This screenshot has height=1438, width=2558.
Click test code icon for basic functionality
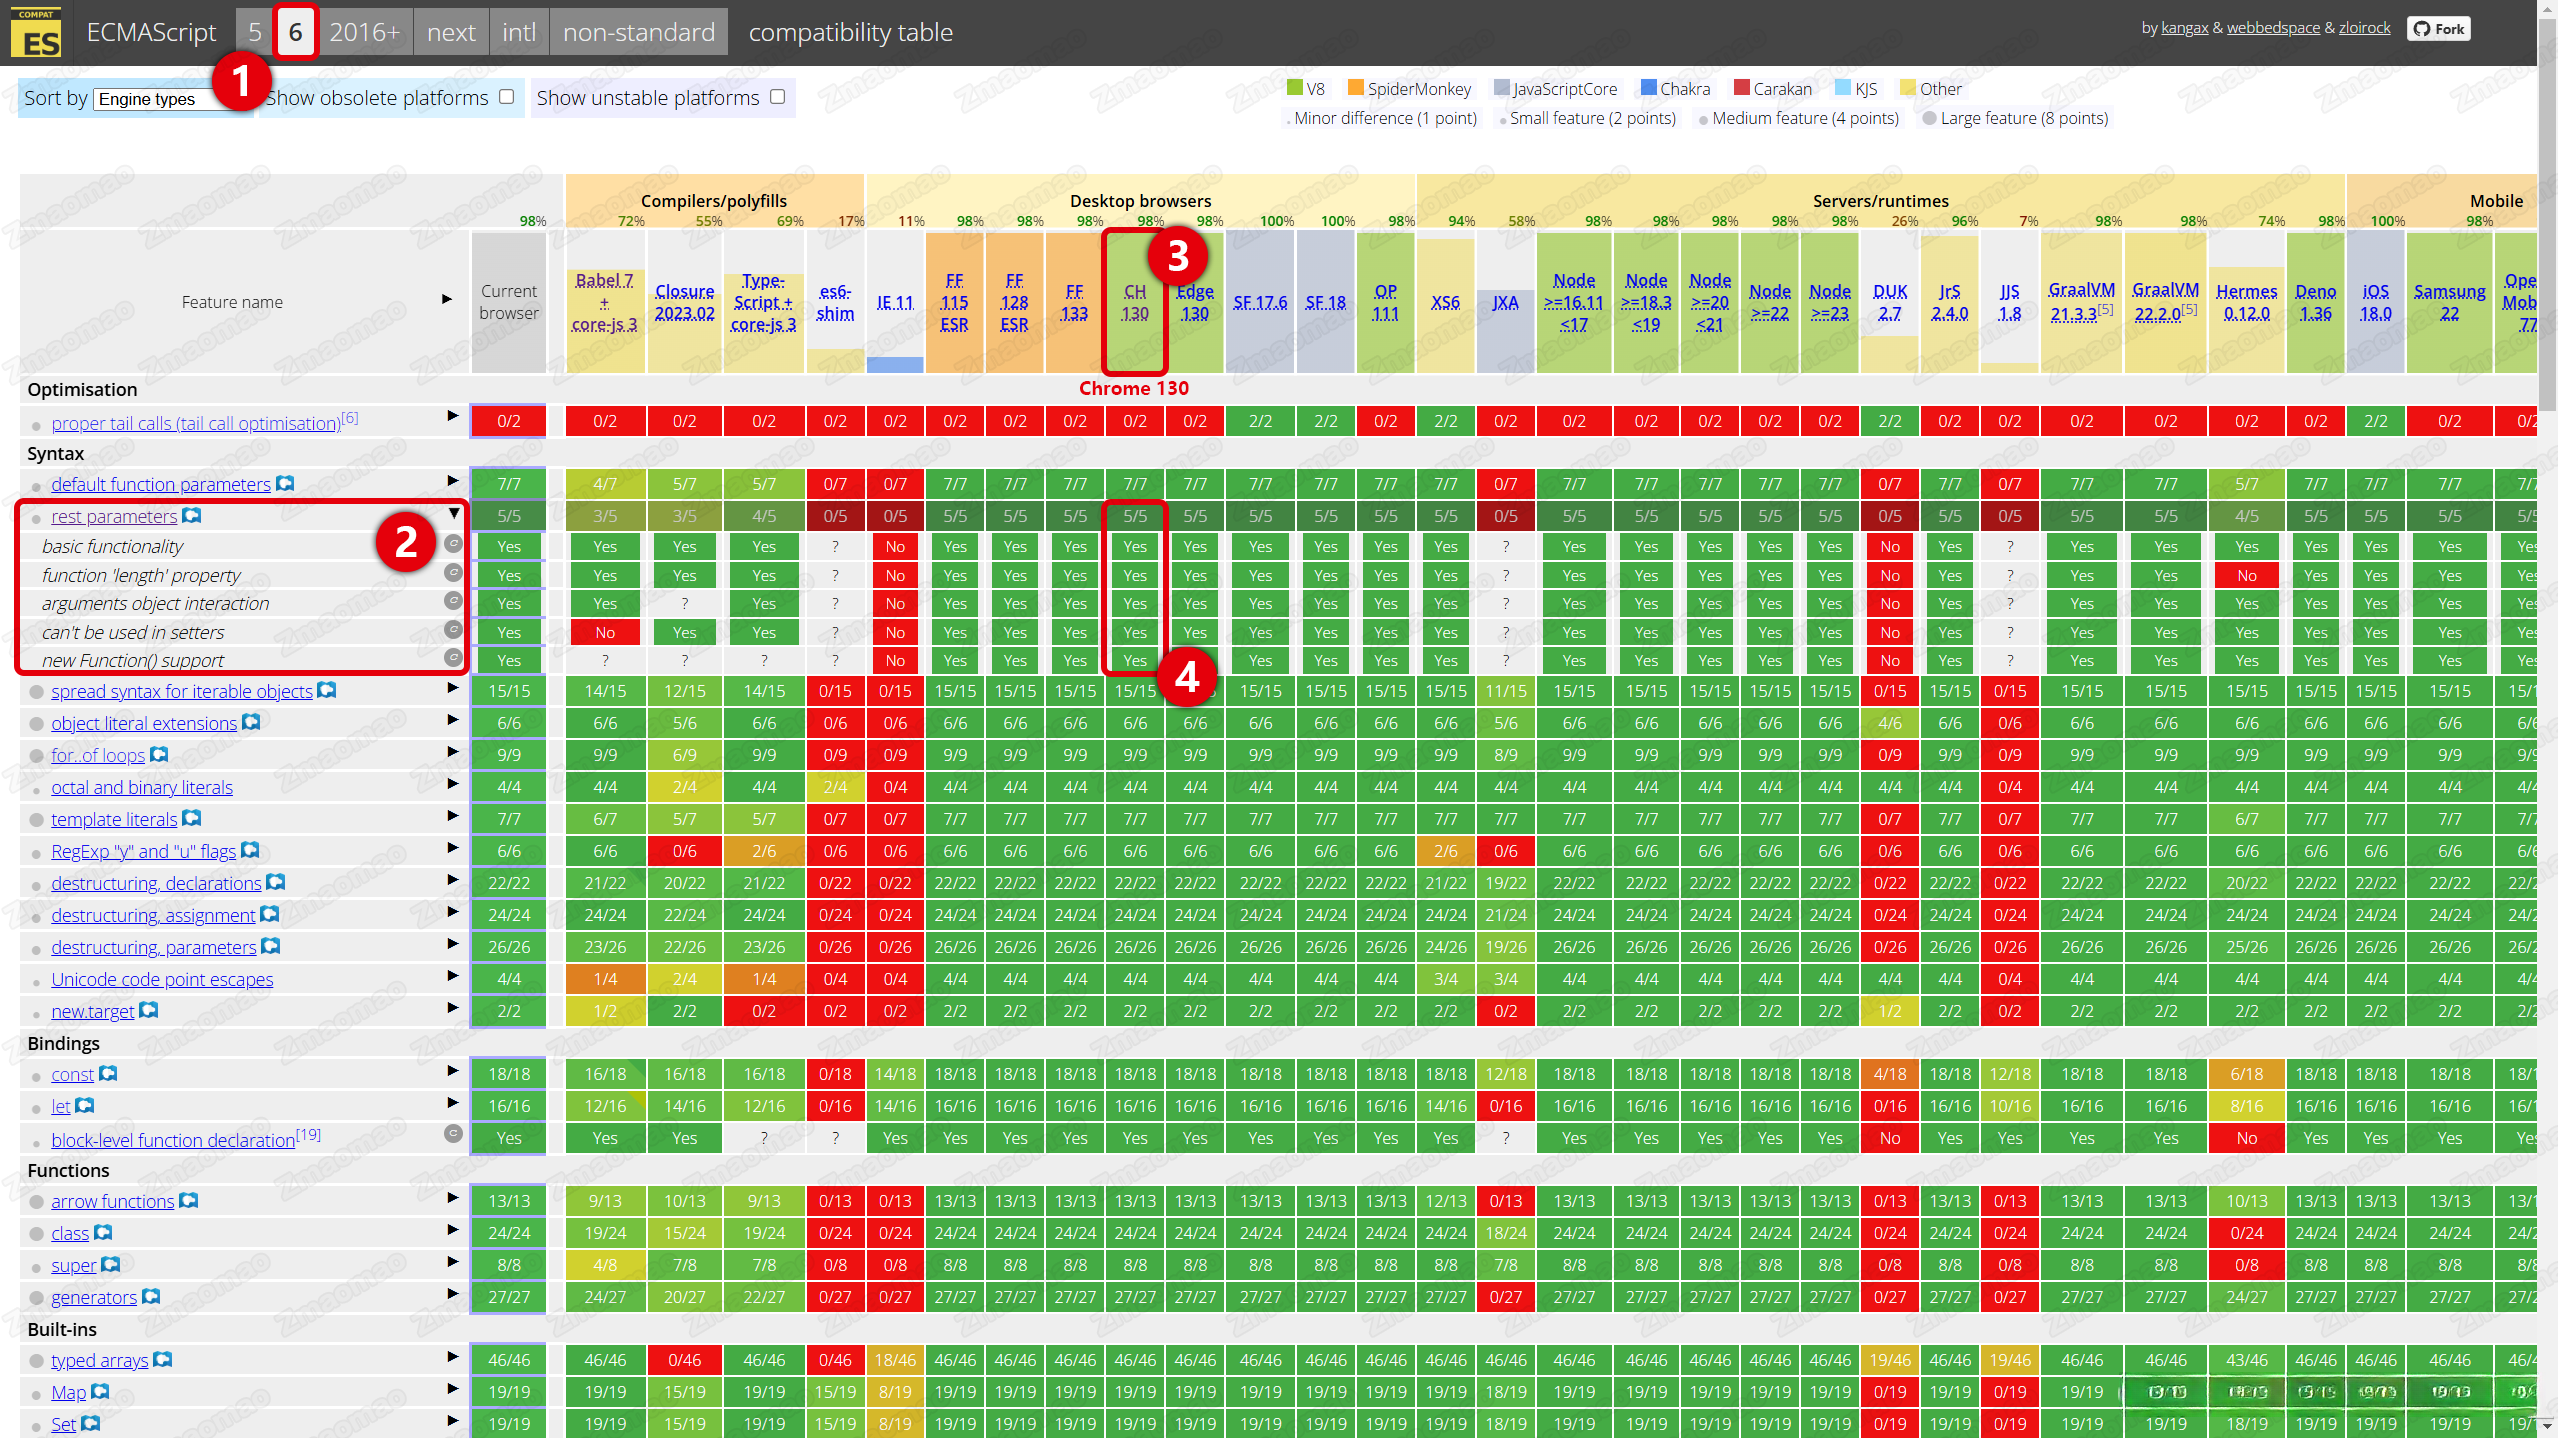click(x=453, y=544)
